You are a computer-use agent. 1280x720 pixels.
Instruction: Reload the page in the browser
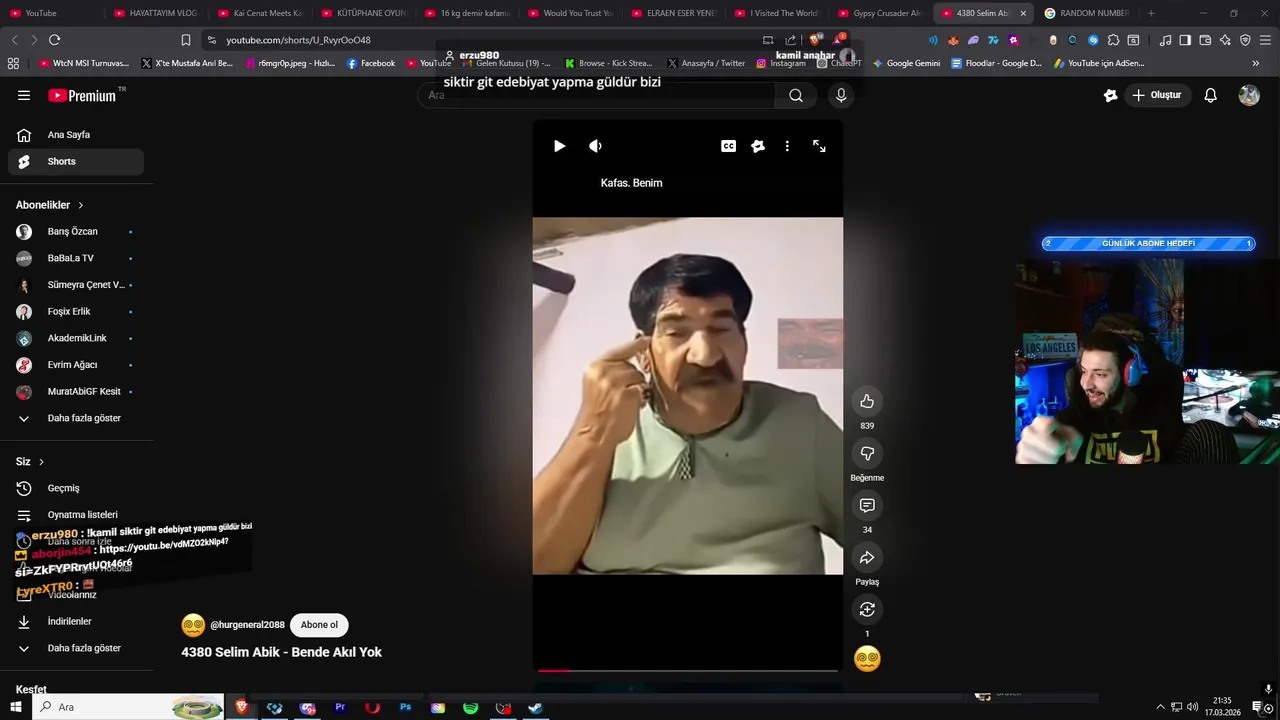(54, 40)
